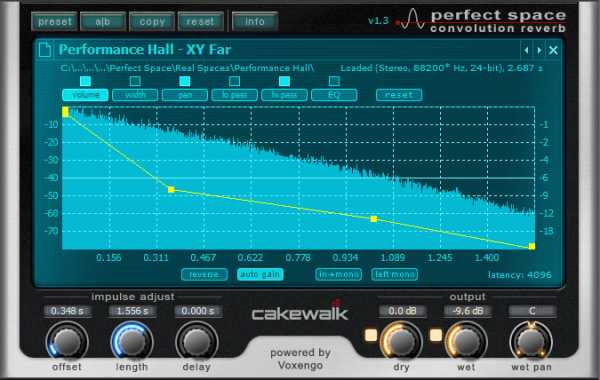This screenshot has width=600, height=380.
Task: Load previous impulse with left arrow
Action: pos(527,50)
